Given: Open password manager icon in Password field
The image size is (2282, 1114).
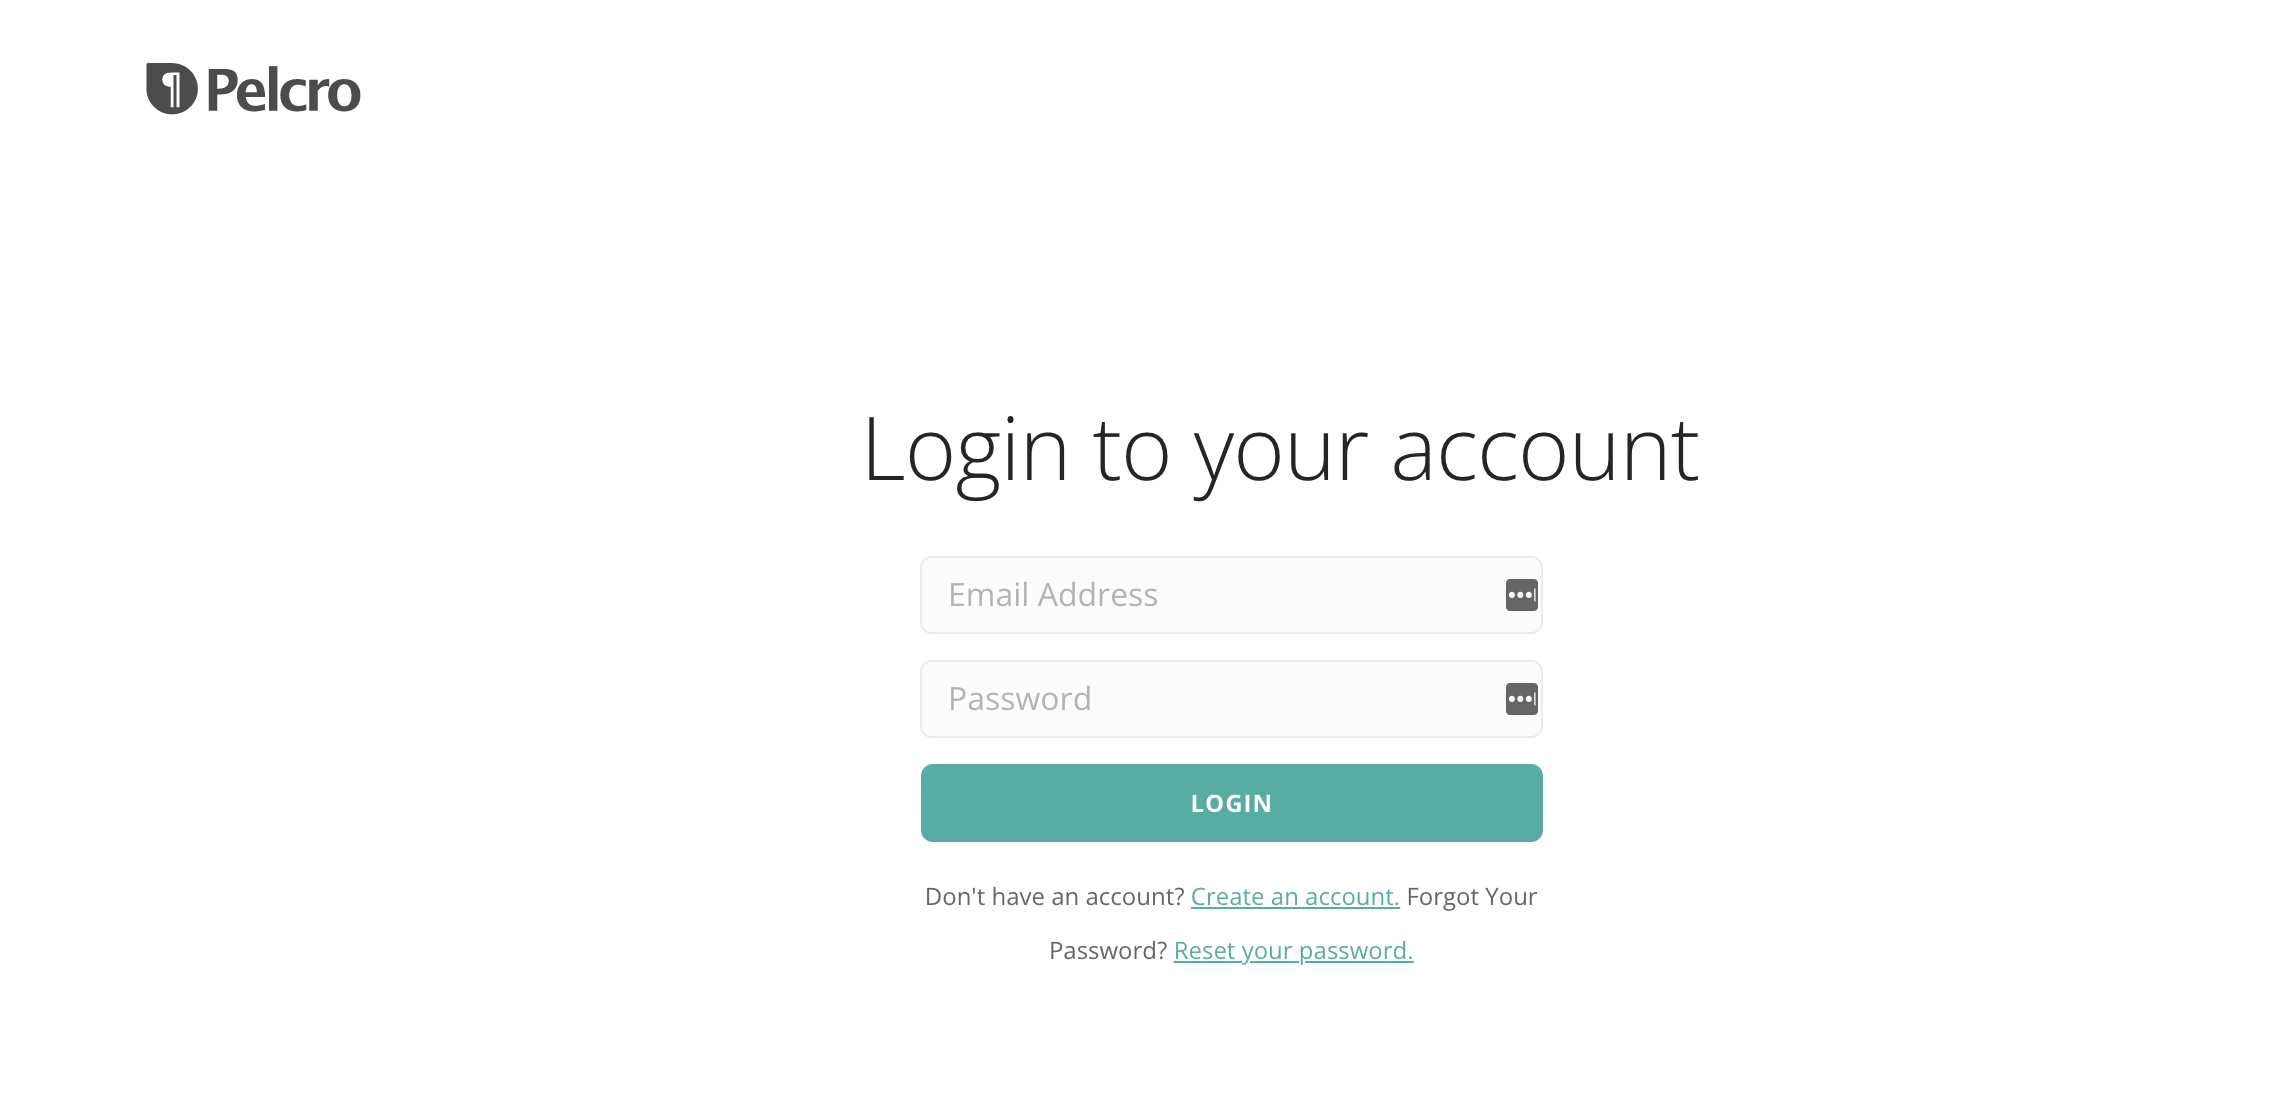Looking at the screenshot, I should point(1521,699).
